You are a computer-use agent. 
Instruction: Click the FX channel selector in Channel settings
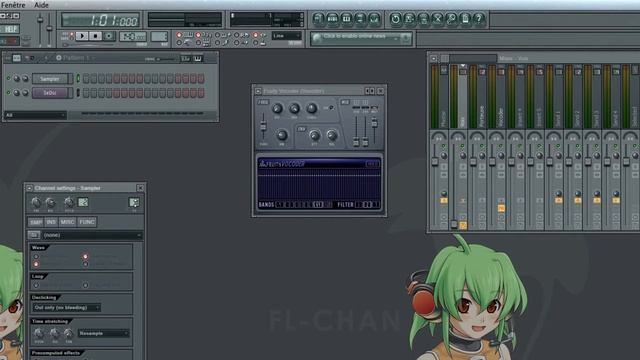point(134,202)
